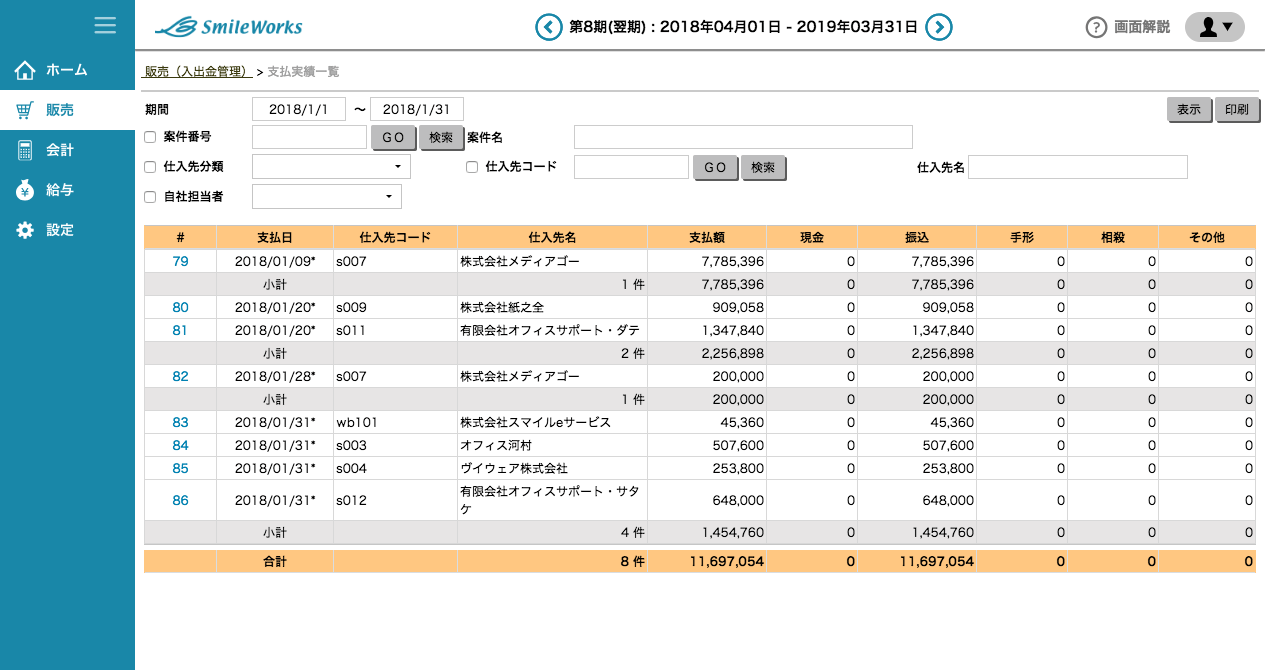
Task: Click the GO button beside 案件番号
Action: (394, 138)
